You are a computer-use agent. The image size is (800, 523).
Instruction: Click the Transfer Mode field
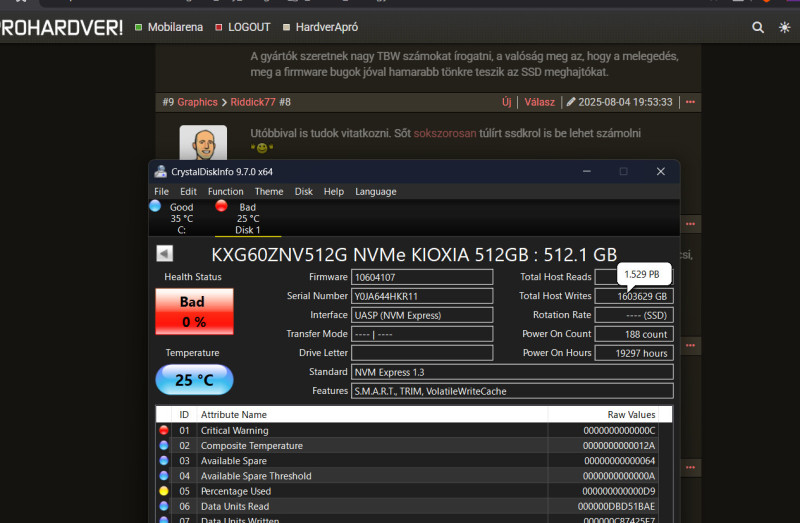coord(422,334)
